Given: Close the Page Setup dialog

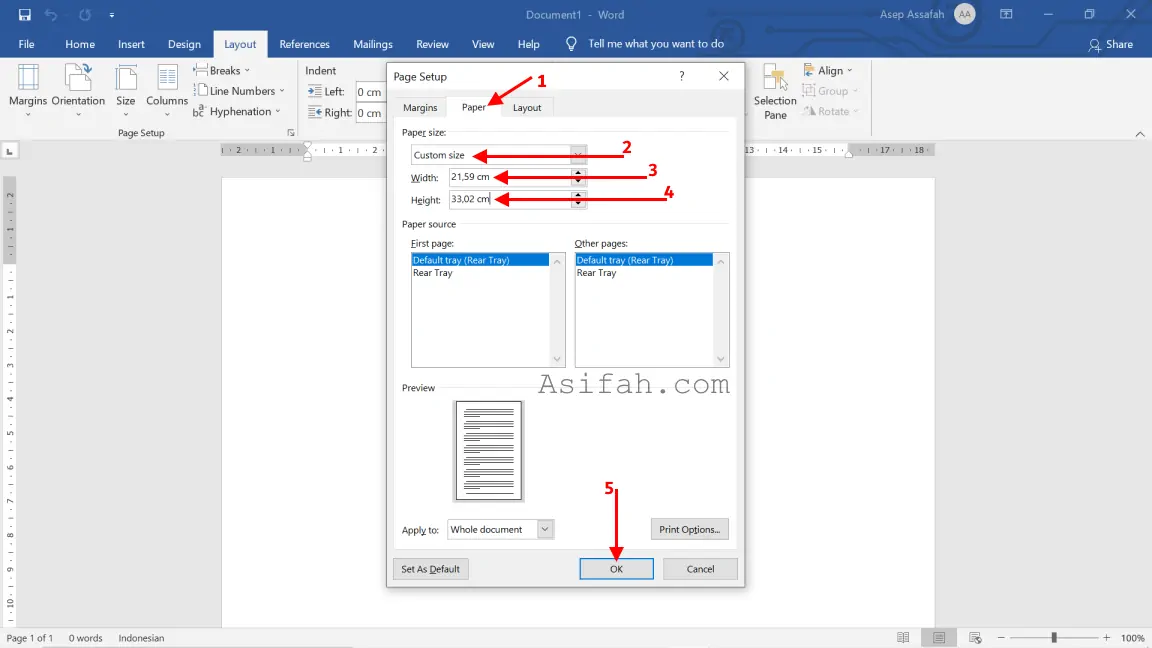Looking at the screenshot, I should (x=724, y=76).
